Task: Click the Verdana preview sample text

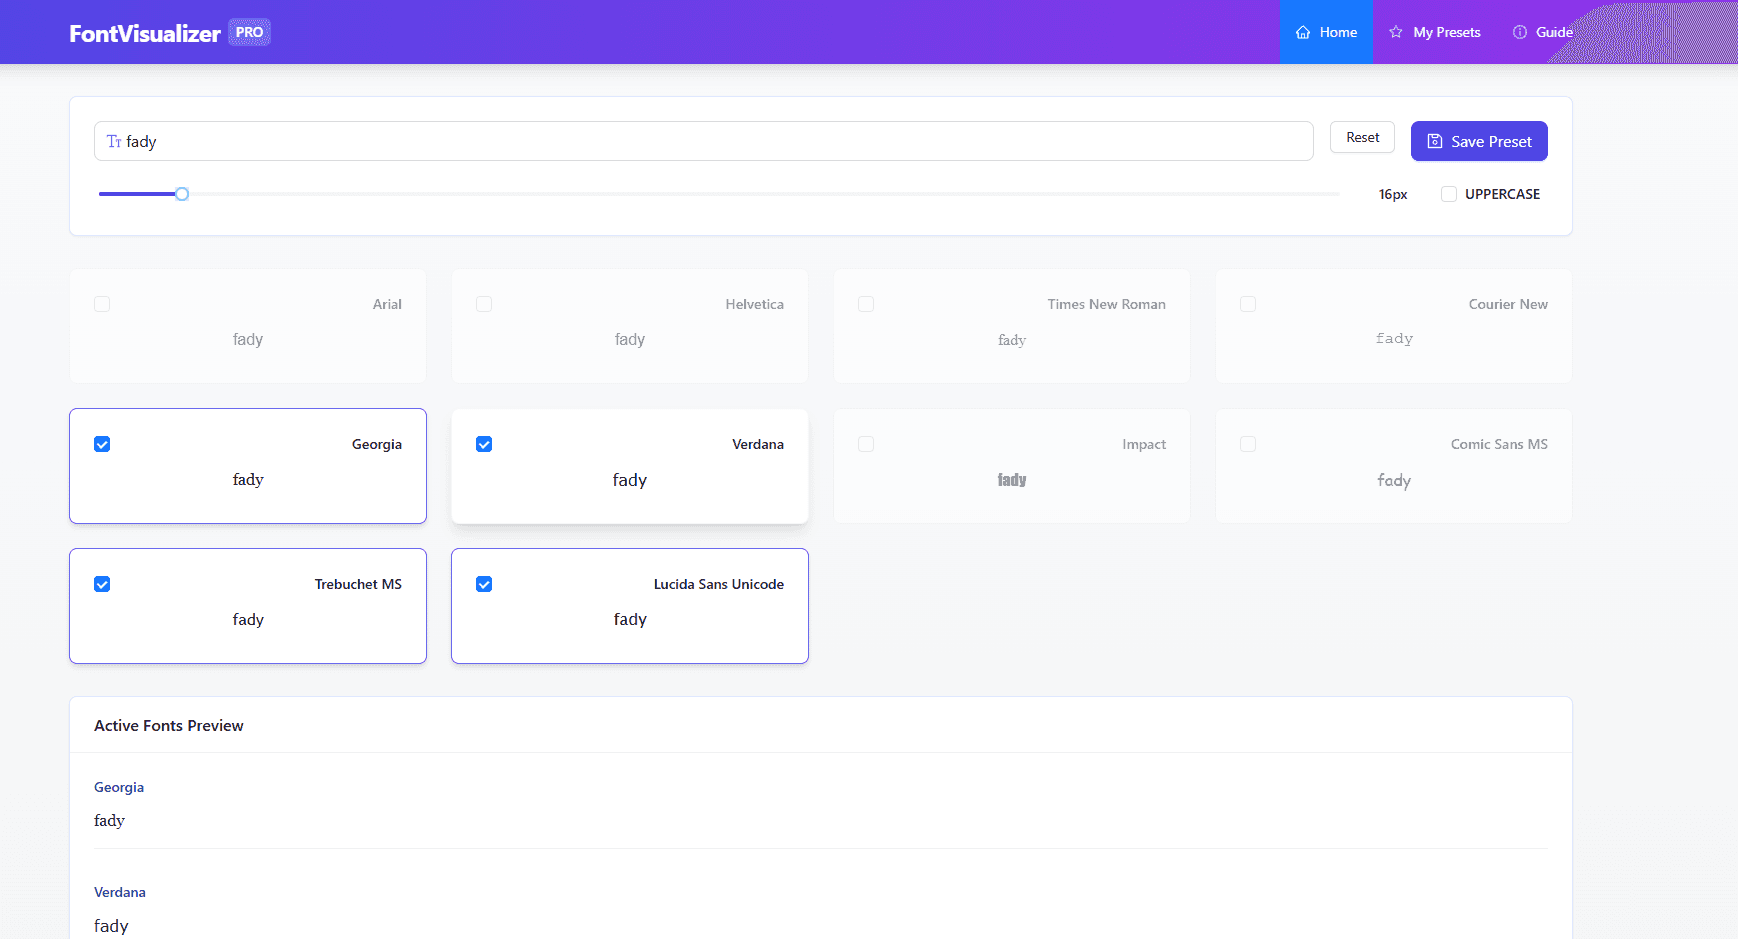Action: click(x=111, y=926)
